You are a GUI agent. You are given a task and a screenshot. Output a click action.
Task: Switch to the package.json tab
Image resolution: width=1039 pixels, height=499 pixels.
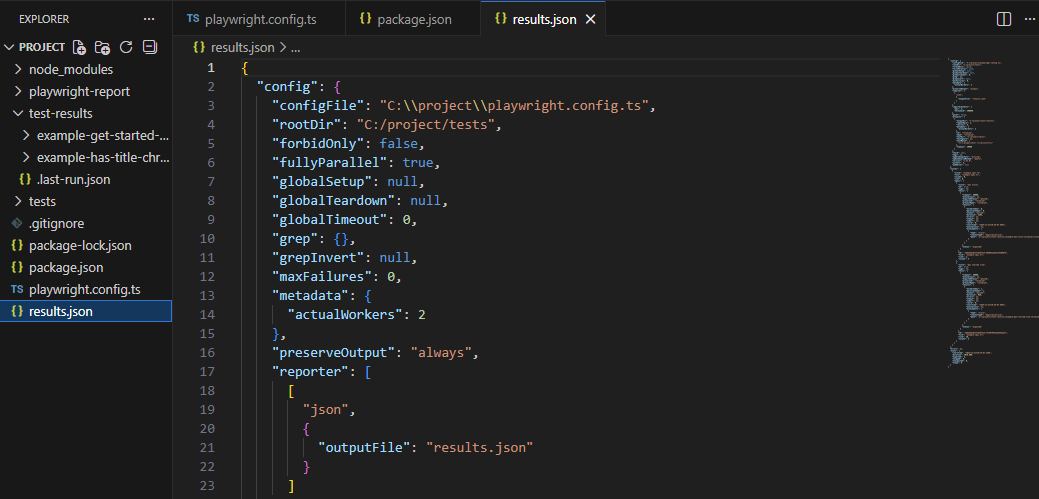pyautogui.click(x=412, y=19)
